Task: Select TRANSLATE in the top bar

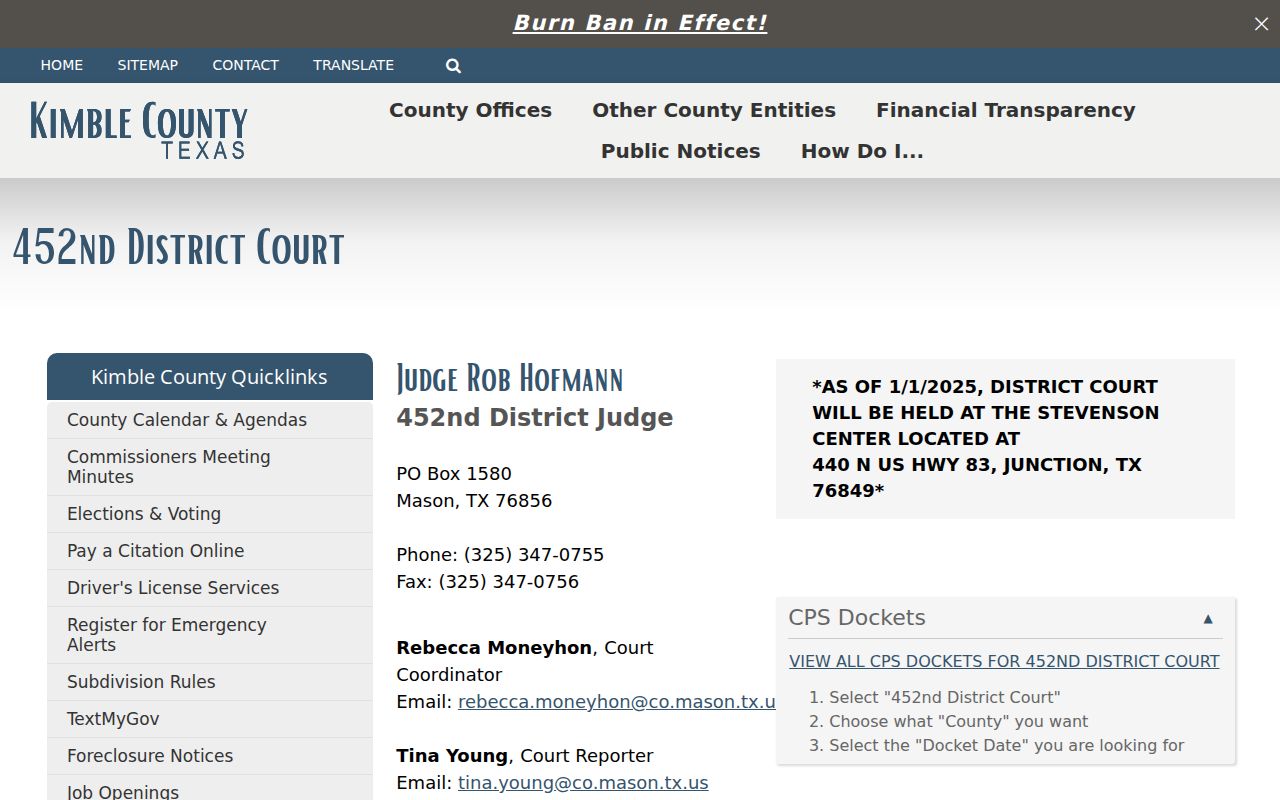Action: pyautogui.click(x=353, y=65)
